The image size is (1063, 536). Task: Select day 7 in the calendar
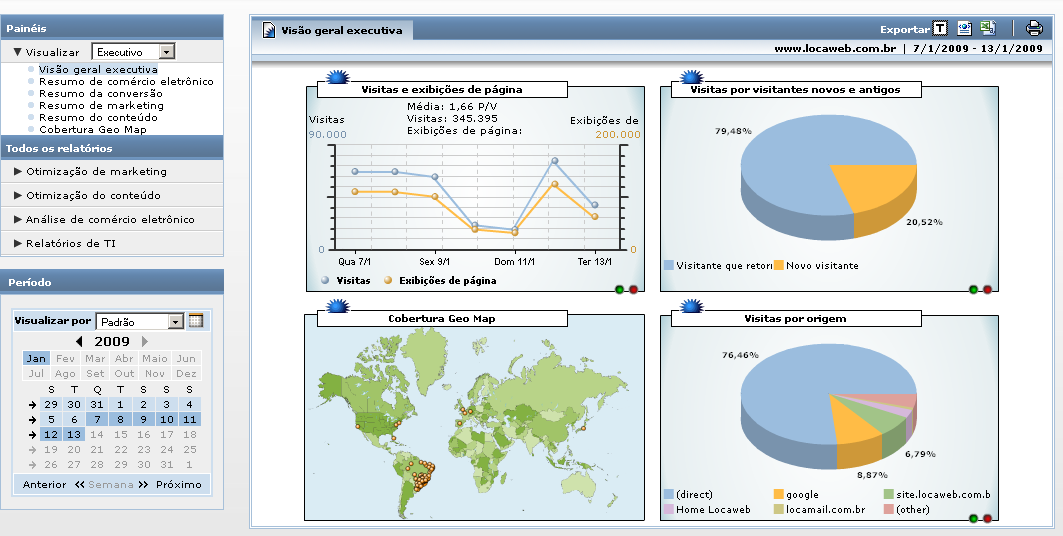click(x=97, y=419)
